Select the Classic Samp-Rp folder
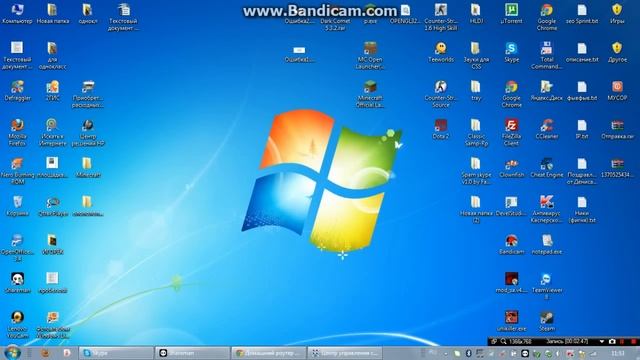Viewport: 640px width, 360px height. [476, 132]
